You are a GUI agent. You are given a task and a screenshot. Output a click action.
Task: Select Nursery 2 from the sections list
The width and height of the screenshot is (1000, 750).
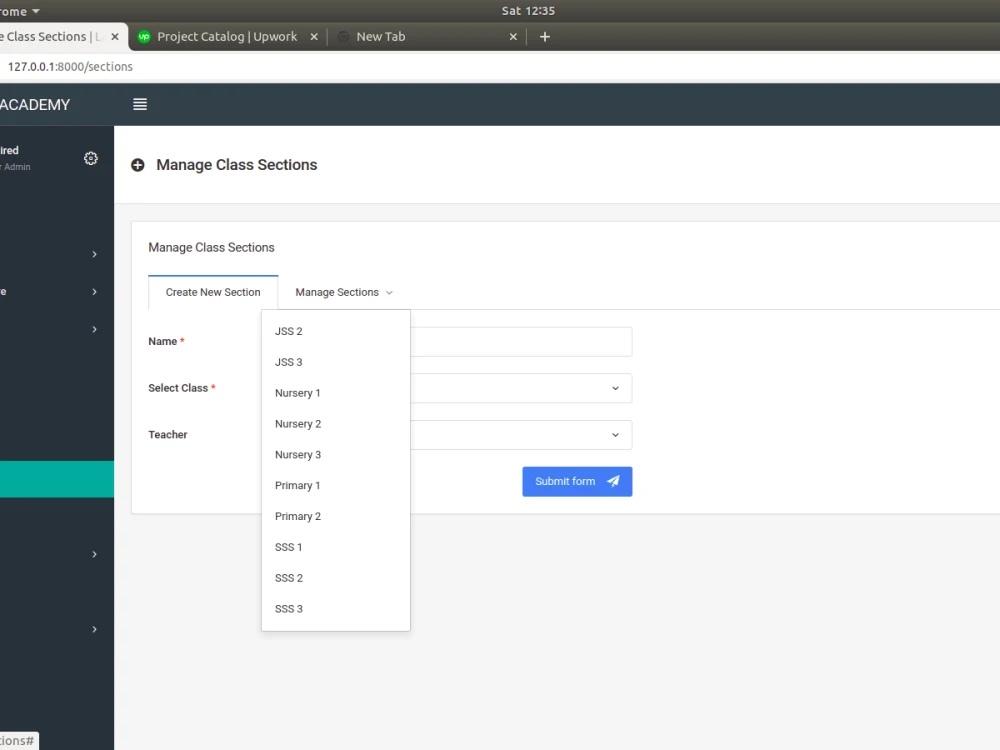(298, 423)
